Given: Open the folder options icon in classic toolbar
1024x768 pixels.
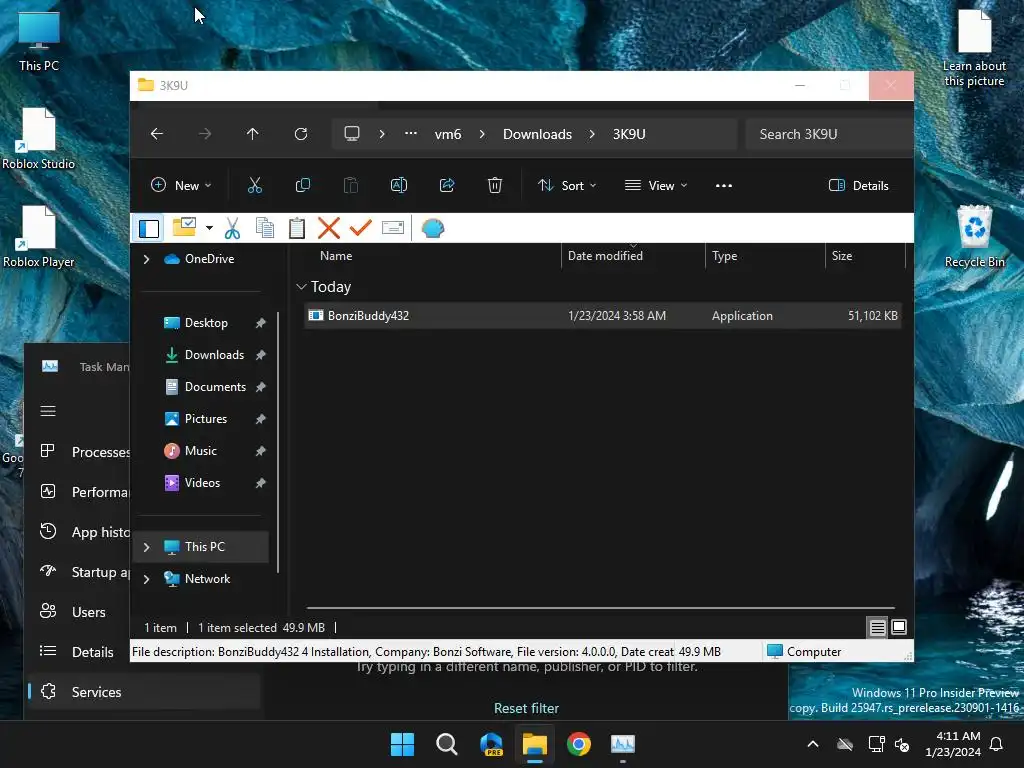Looking at the screenshot, I should coord(184,227).
